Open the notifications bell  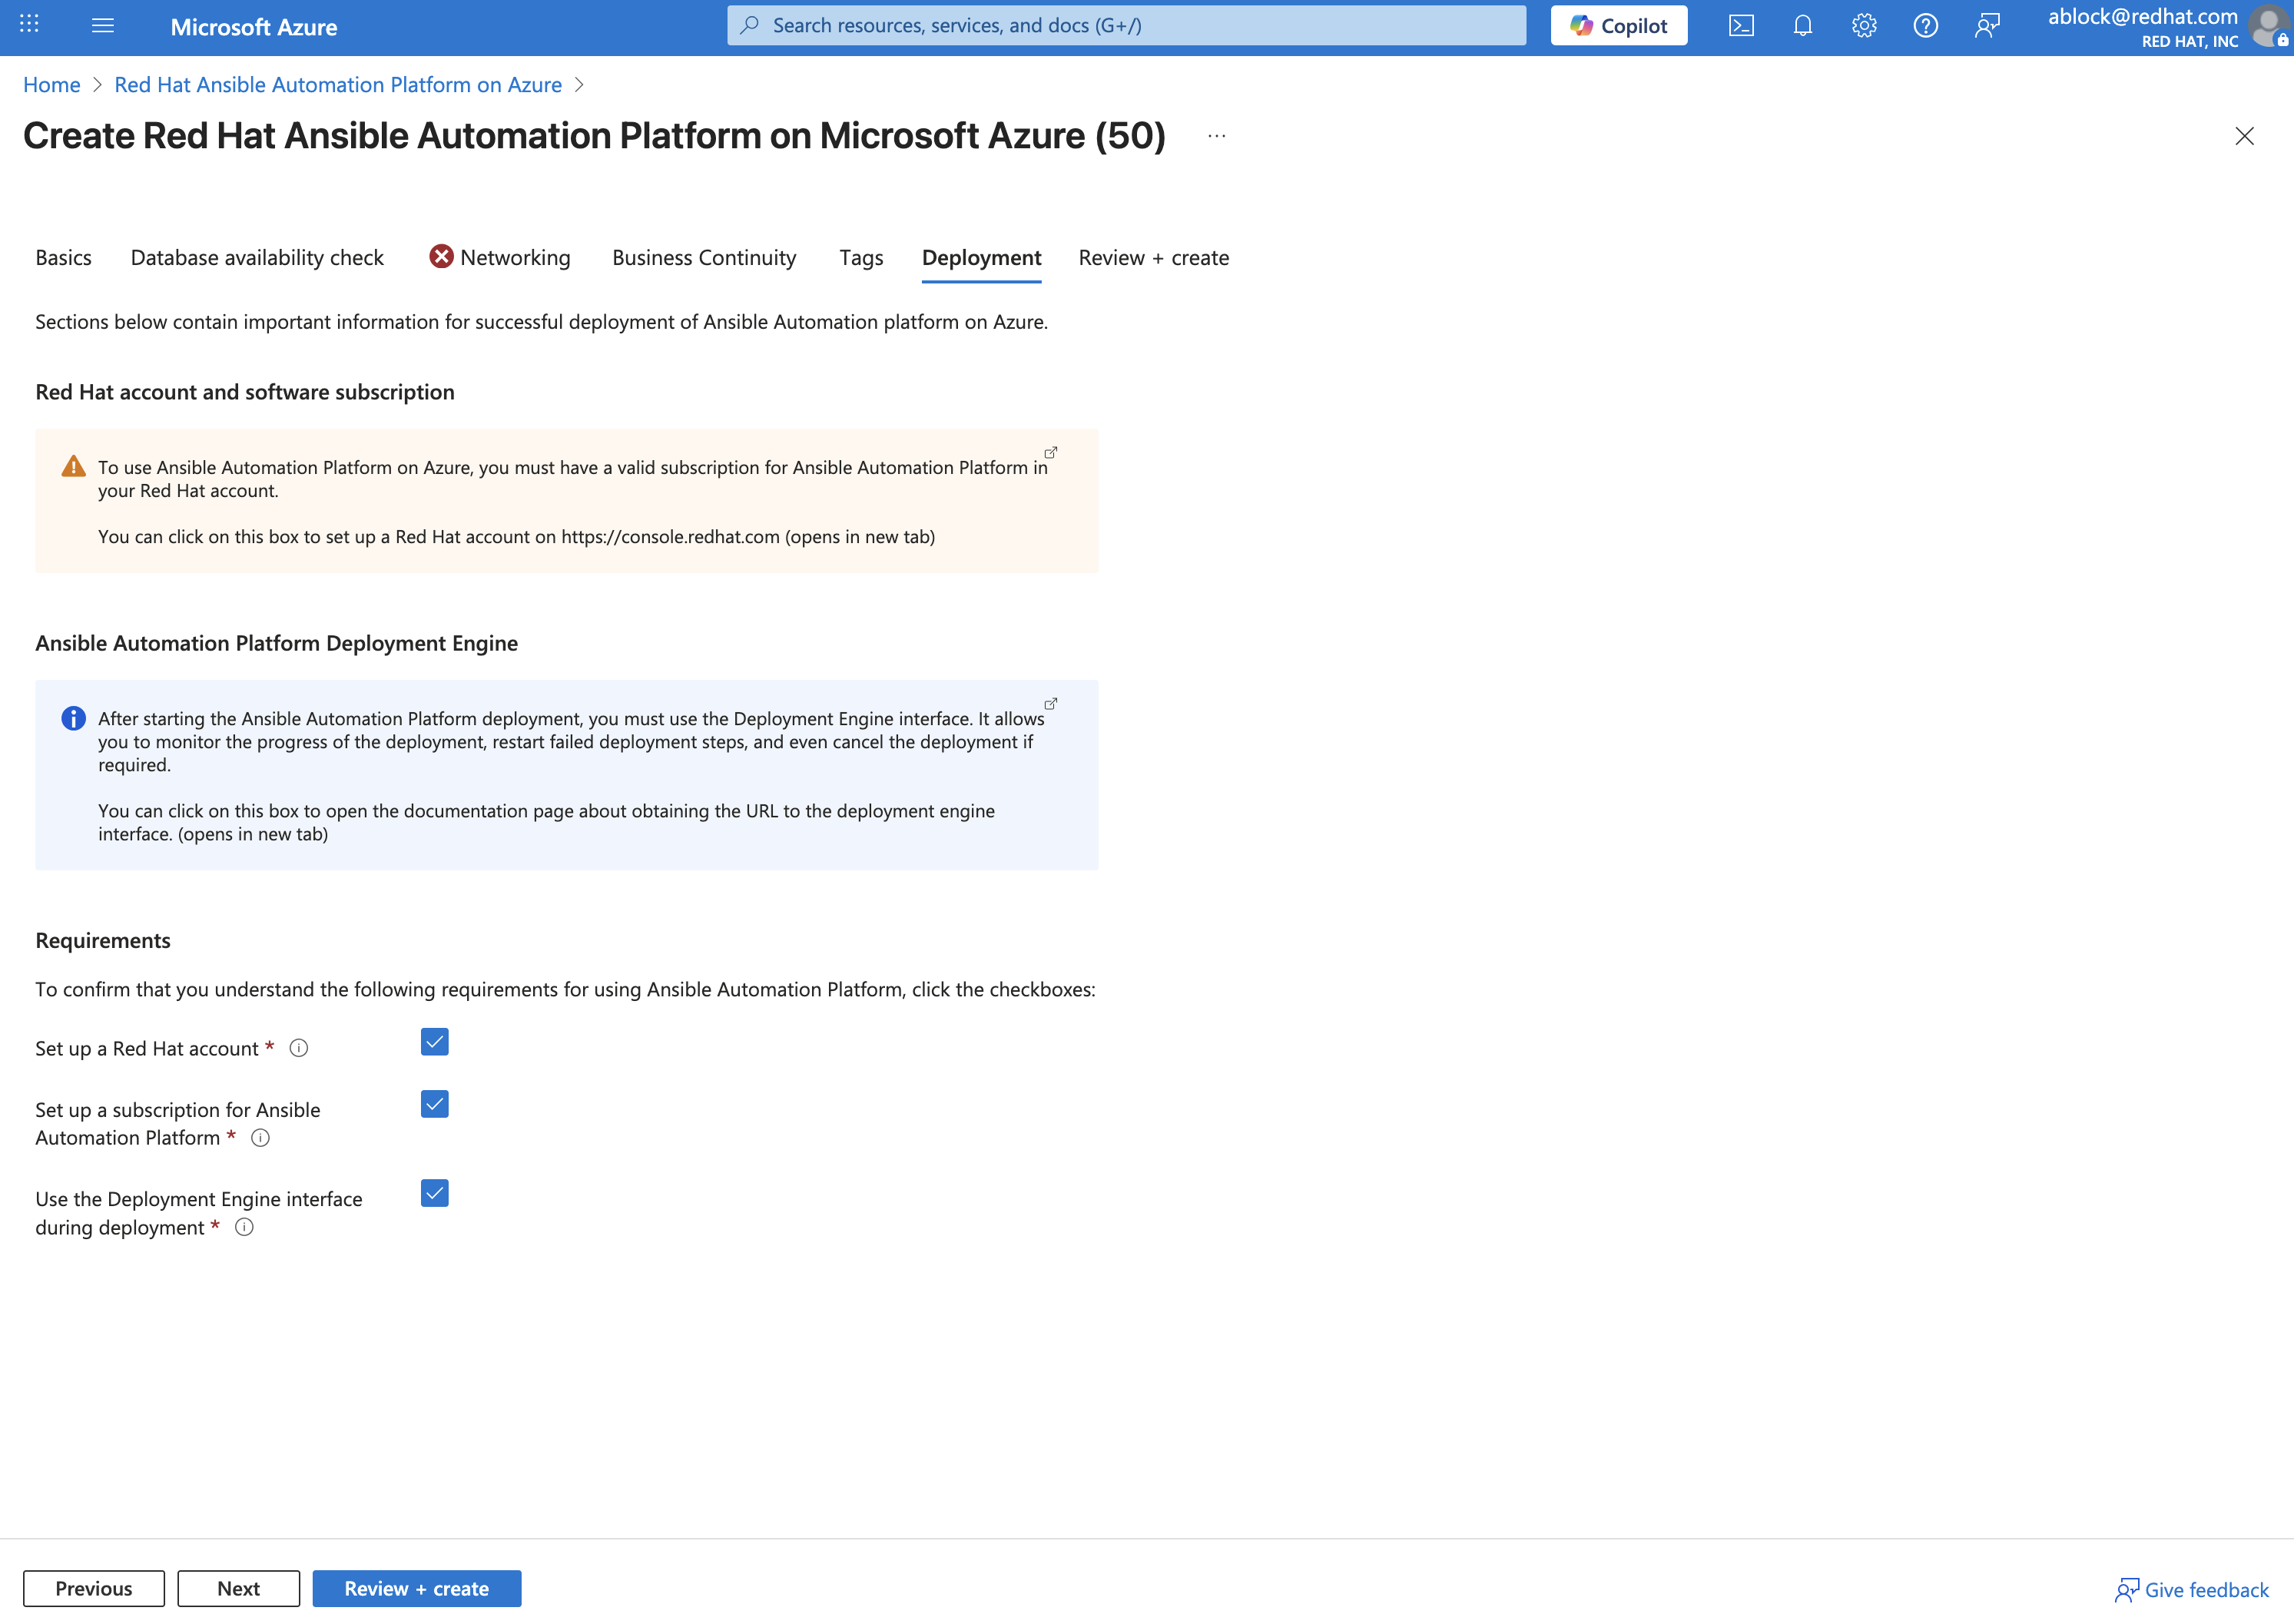(x=1802, y=25)
